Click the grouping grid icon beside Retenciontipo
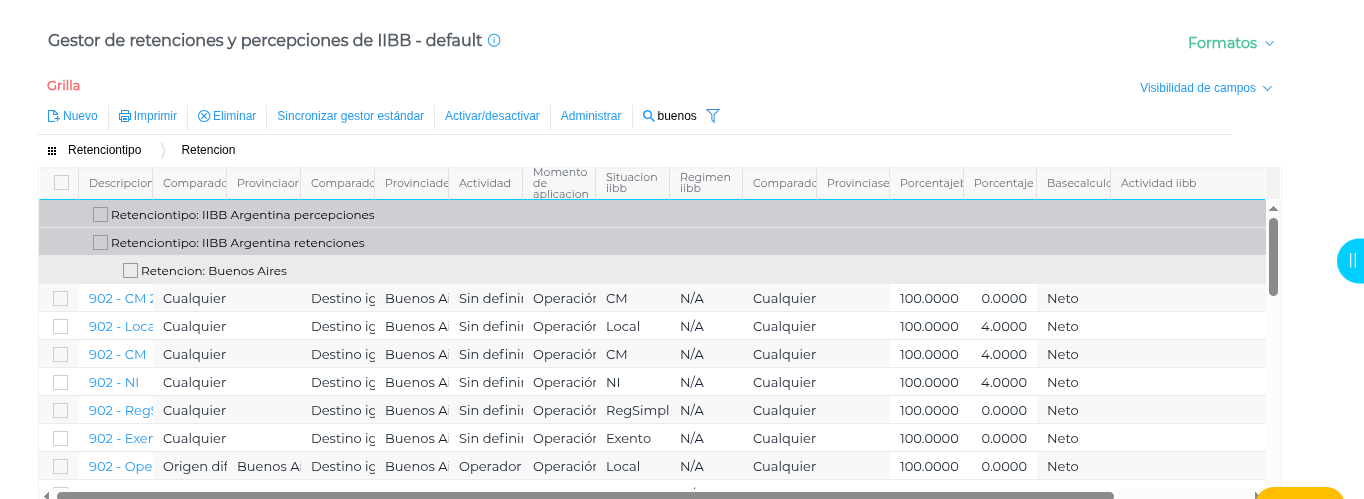Viewport: 1364px width, 499px height. tap(52, 150)
